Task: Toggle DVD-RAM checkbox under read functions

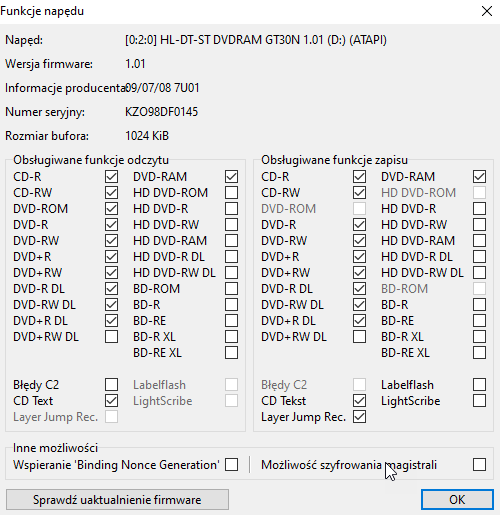Action: point(231,177)
